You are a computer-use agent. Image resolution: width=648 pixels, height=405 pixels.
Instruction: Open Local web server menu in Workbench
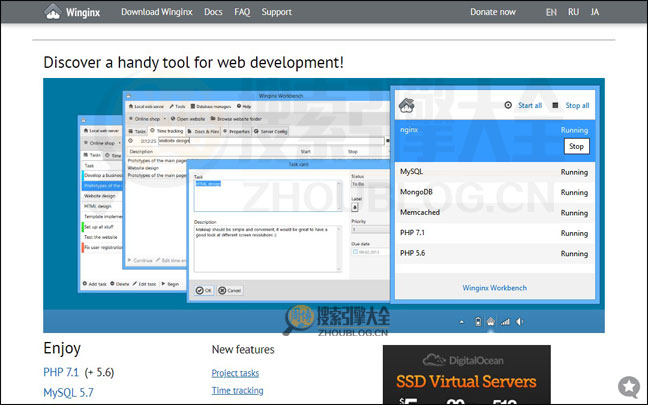(x=146, y=107)
